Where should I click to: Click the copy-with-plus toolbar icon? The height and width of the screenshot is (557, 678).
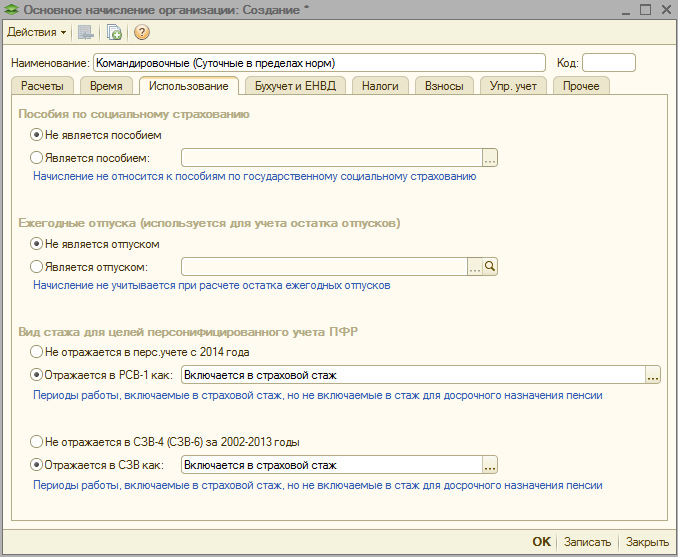[x=114, y=32]
